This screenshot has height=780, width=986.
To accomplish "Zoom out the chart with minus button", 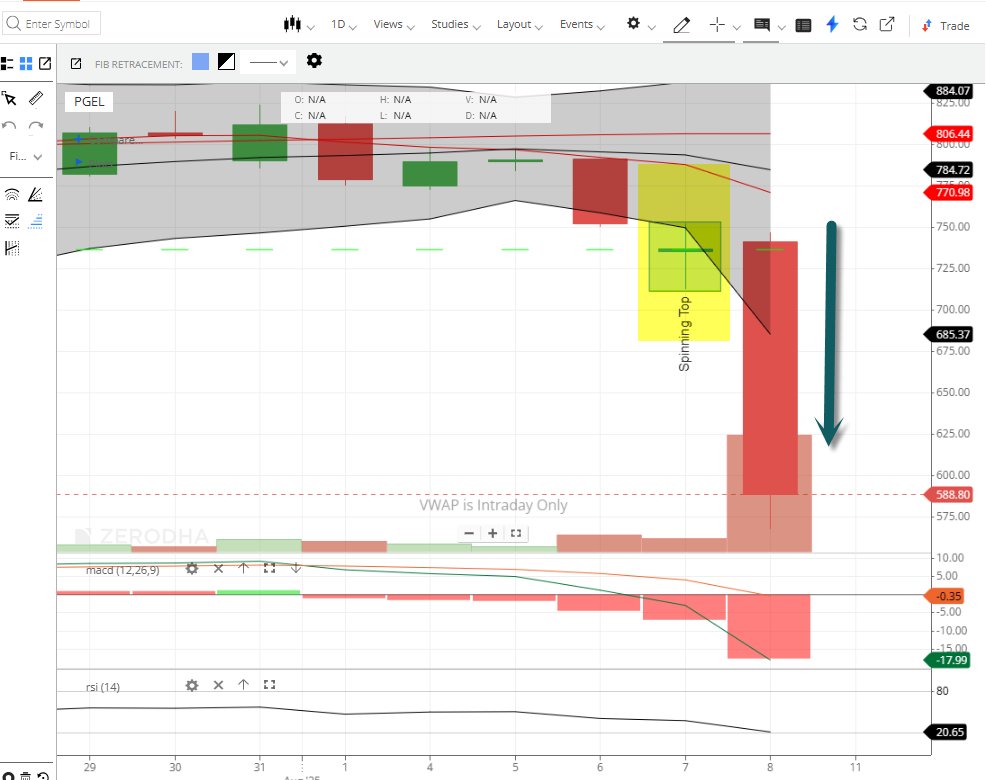I will coord(469,533).
